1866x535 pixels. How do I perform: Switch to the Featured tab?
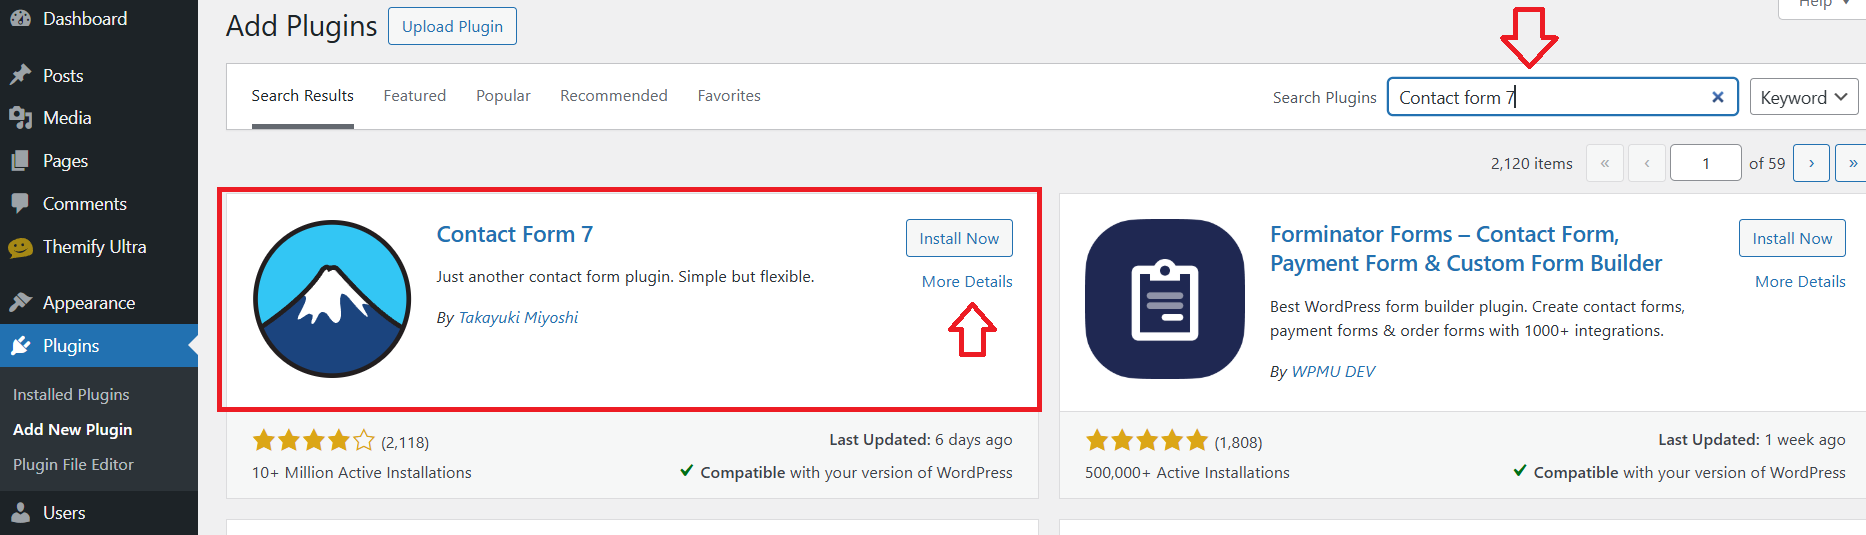coord(414,96)
